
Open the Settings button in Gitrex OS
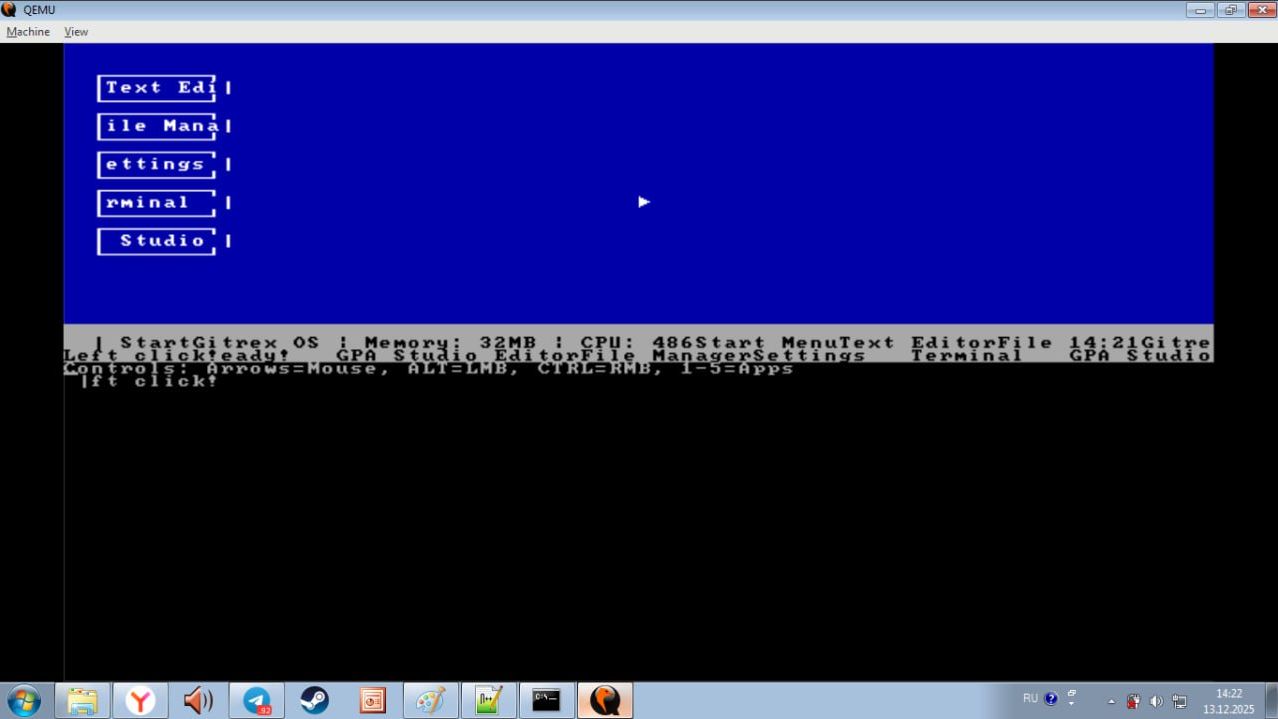pyautogui.click(x=157, y=164)
